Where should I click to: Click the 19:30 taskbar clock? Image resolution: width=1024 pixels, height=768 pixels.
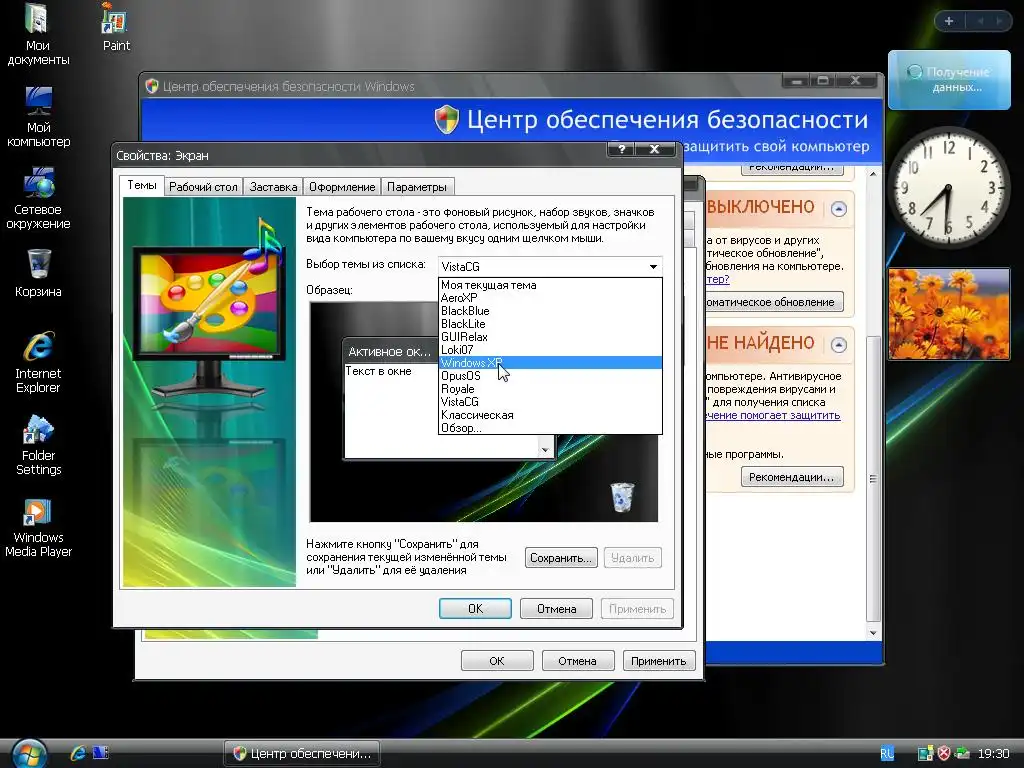click(x=993, y=754)
